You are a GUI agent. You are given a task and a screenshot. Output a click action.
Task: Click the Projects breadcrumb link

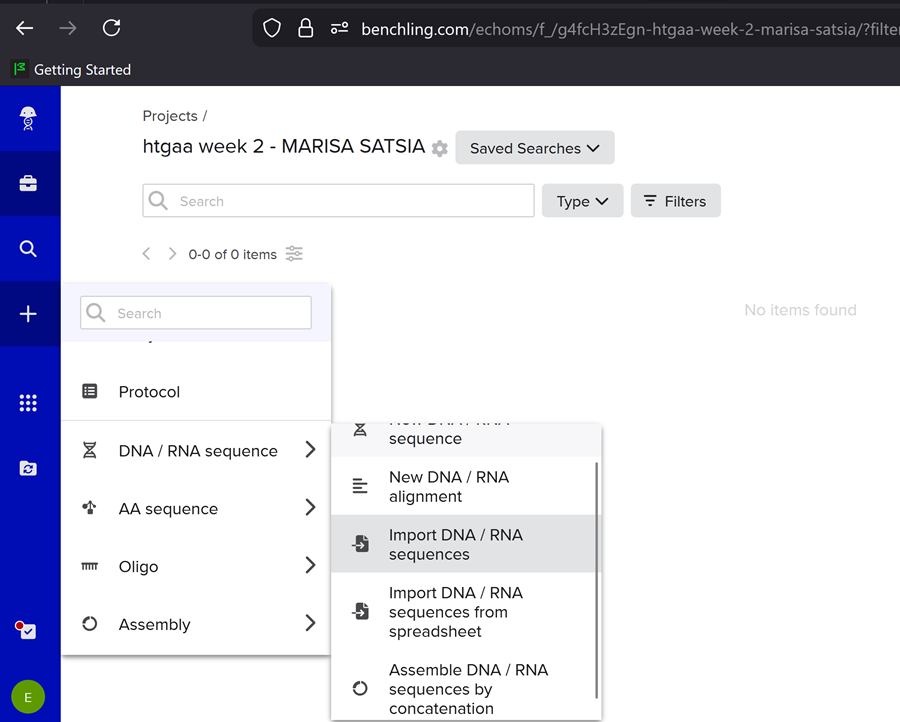(170, 116)
